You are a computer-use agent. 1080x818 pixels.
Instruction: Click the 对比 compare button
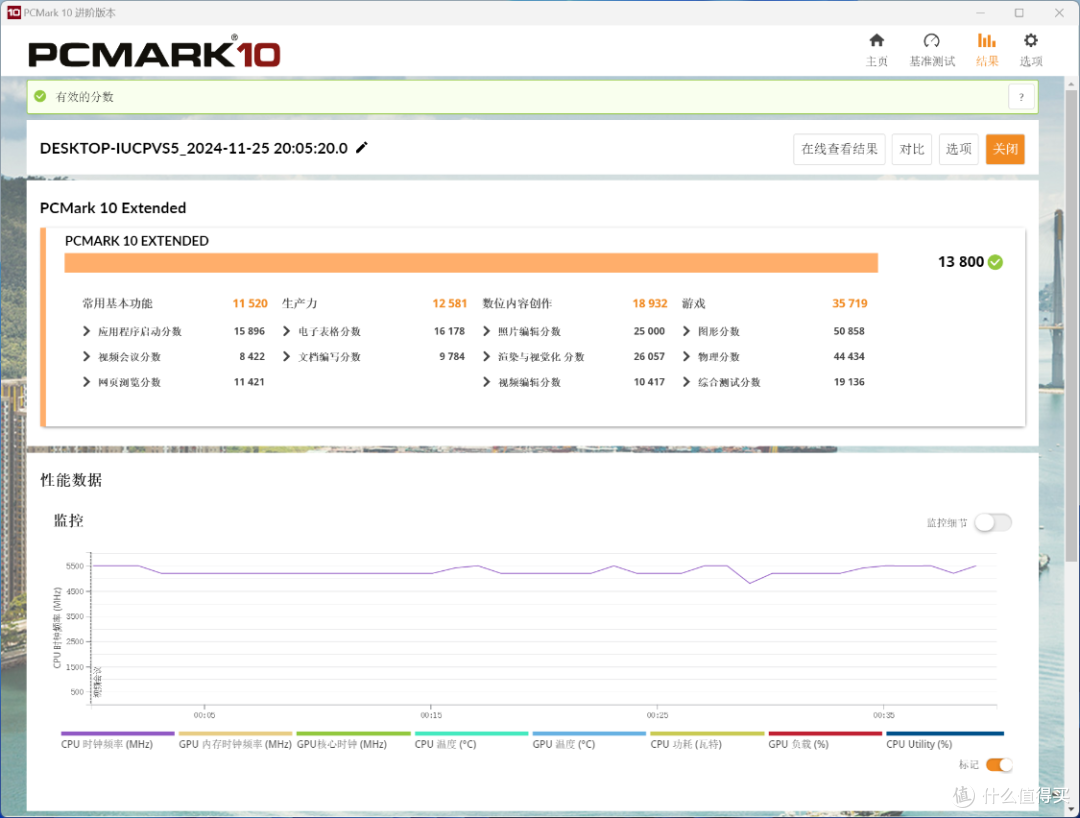point(912,149)
